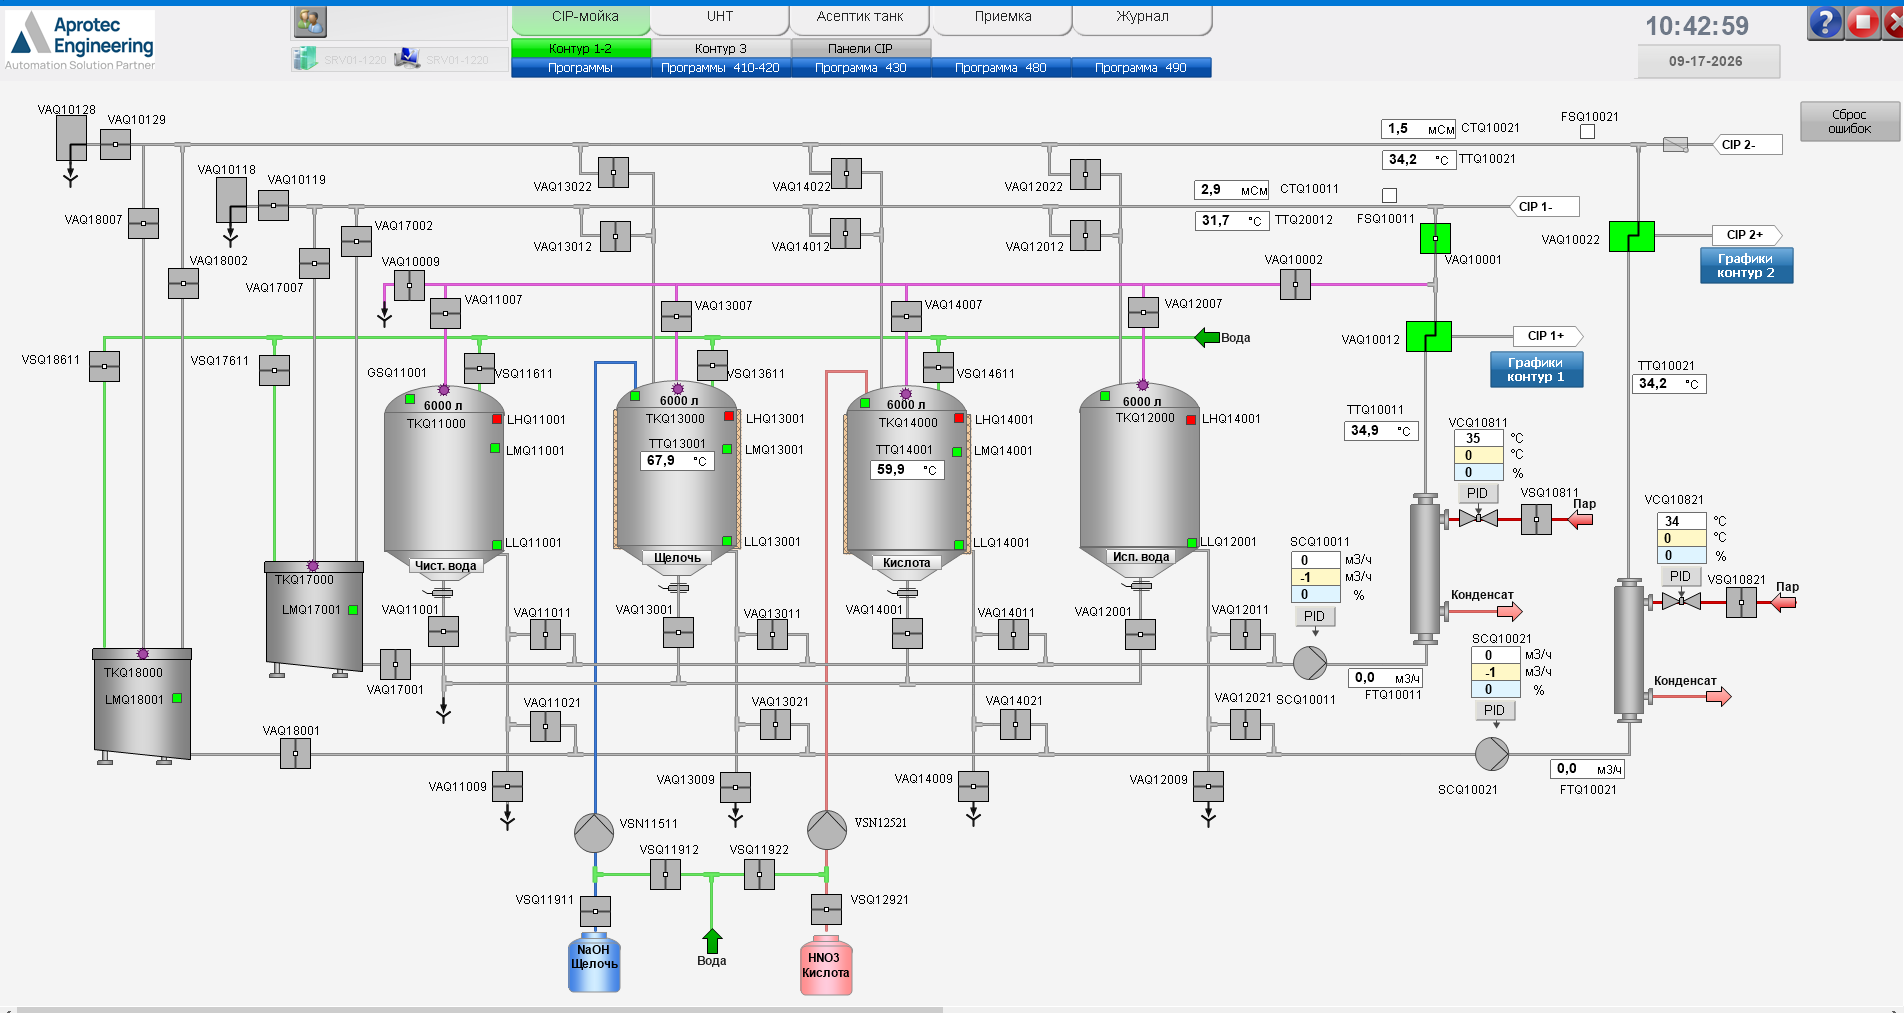Click valve VAQ18007
The image size is (1904, 1013).
pyautogui.click(x=143, y=223)
